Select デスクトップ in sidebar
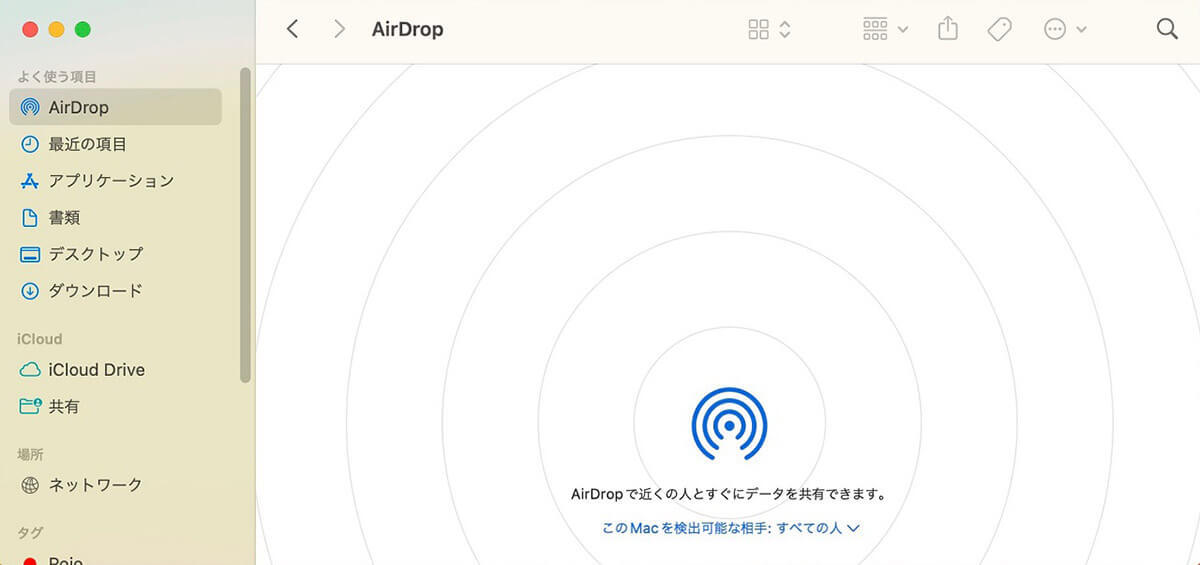The width and height of the screenshot is (1200, 565). pos(115,254)
